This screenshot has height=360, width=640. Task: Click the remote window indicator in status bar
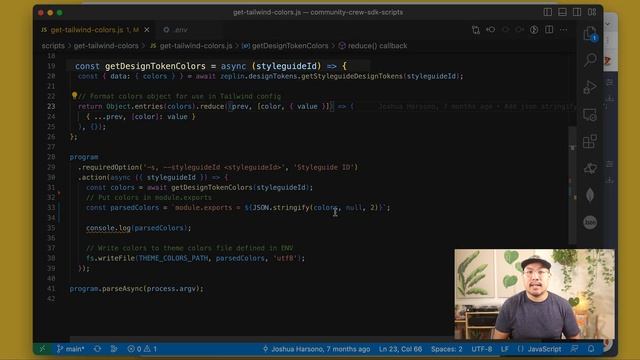[x=42, y=349]
